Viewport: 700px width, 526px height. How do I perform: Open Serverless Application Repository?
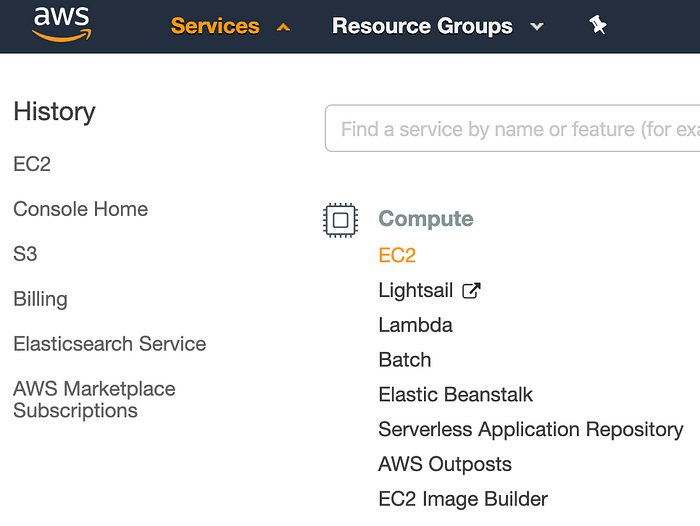[531, 429]
